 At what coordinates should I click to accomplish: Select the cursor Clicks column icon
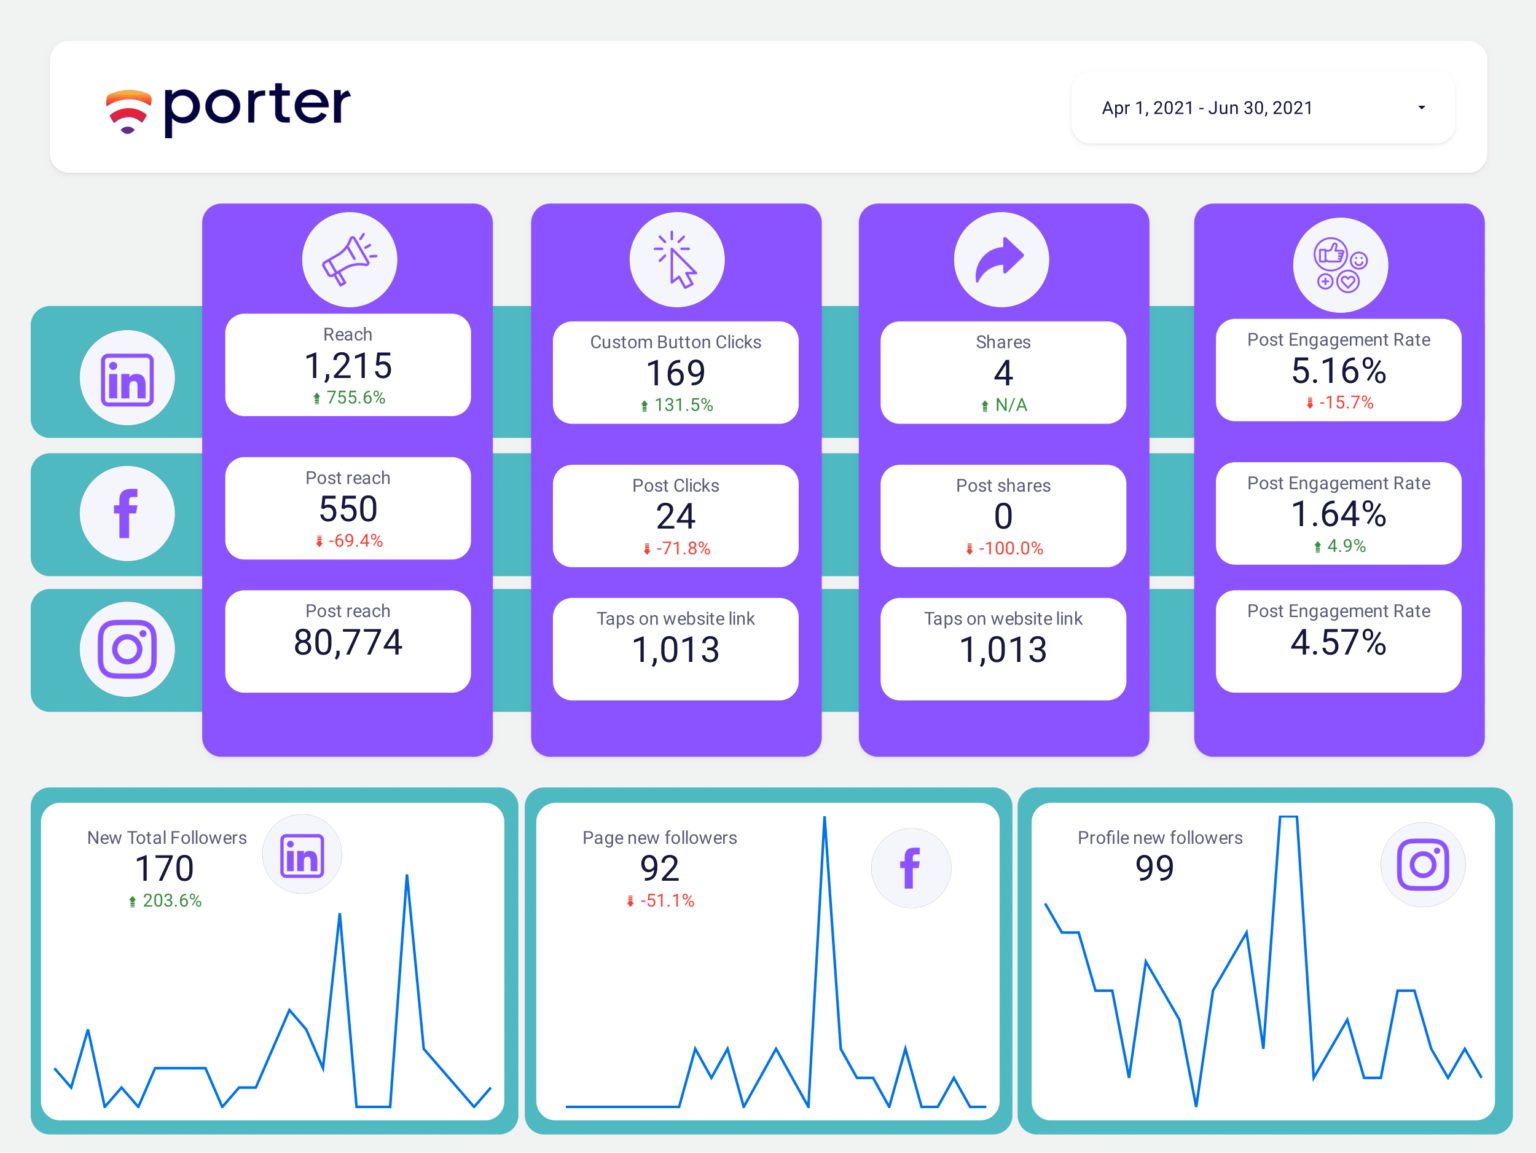675,258
